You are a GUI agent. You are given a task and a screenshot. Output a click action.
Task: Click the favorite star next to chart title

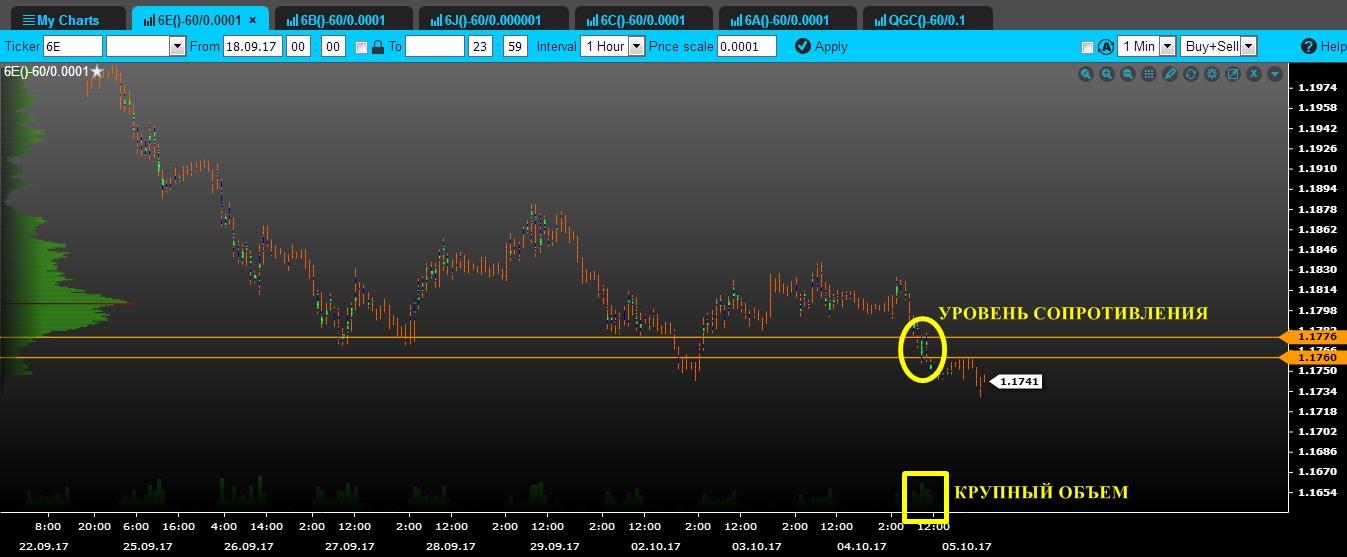click(x=97, y=72)
